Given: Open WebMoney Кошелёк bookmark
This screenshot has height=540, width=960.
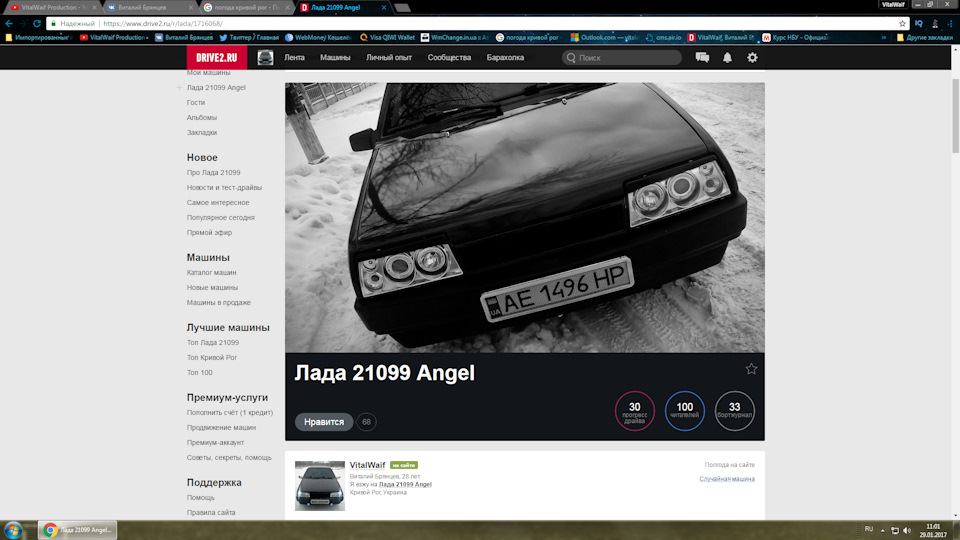Looking at the screenshot, I should click(318, 37).
